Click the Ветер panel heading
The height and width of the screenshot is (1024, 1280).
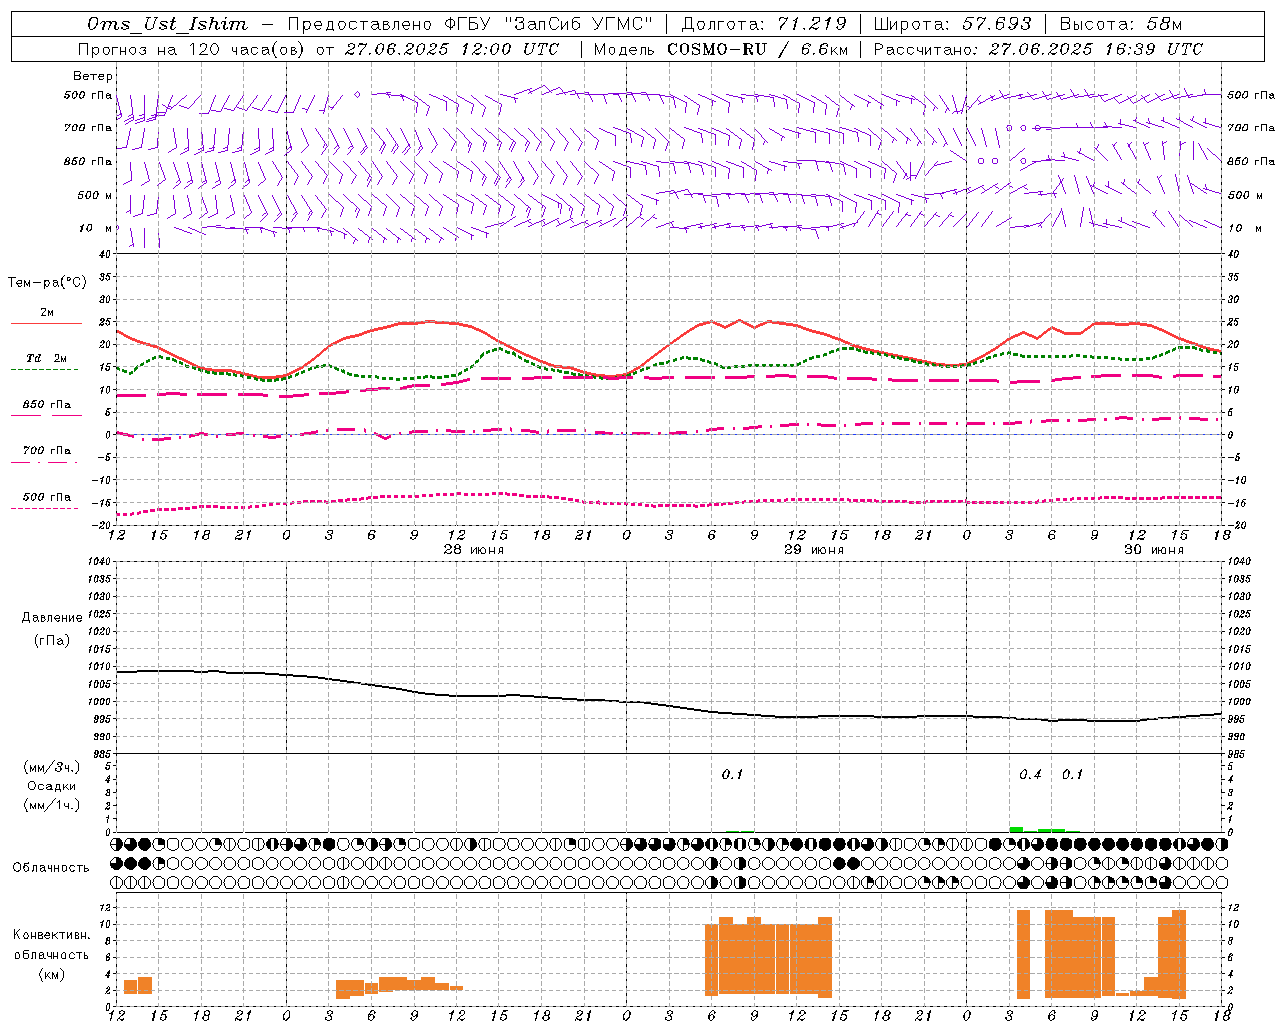point(93,76)
